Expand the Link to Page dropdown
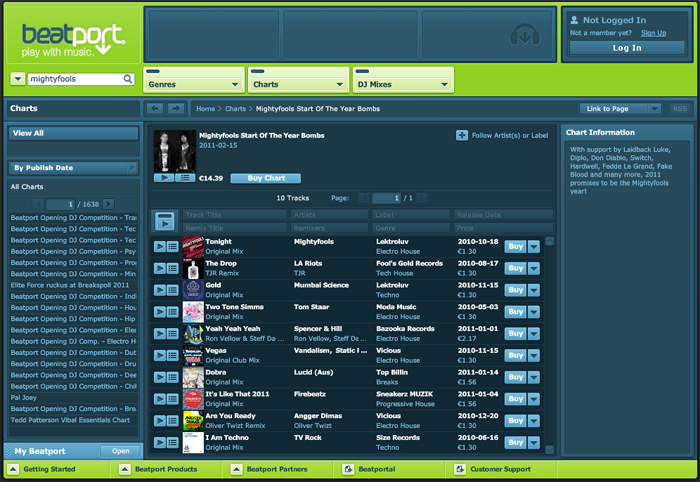 point(654,108)
